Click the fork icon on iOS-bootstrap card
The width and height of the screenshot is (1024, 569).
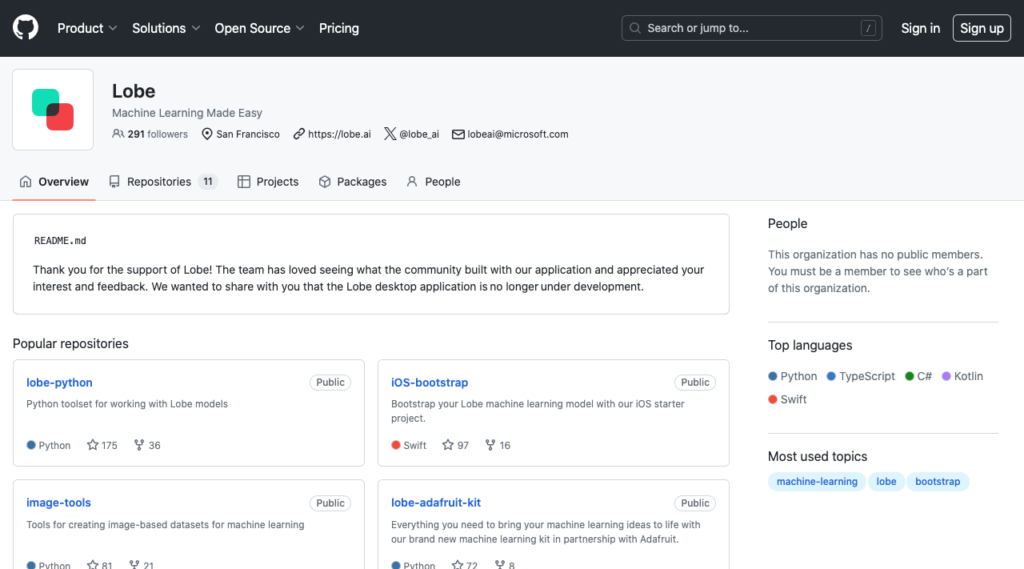coord(490,445)
